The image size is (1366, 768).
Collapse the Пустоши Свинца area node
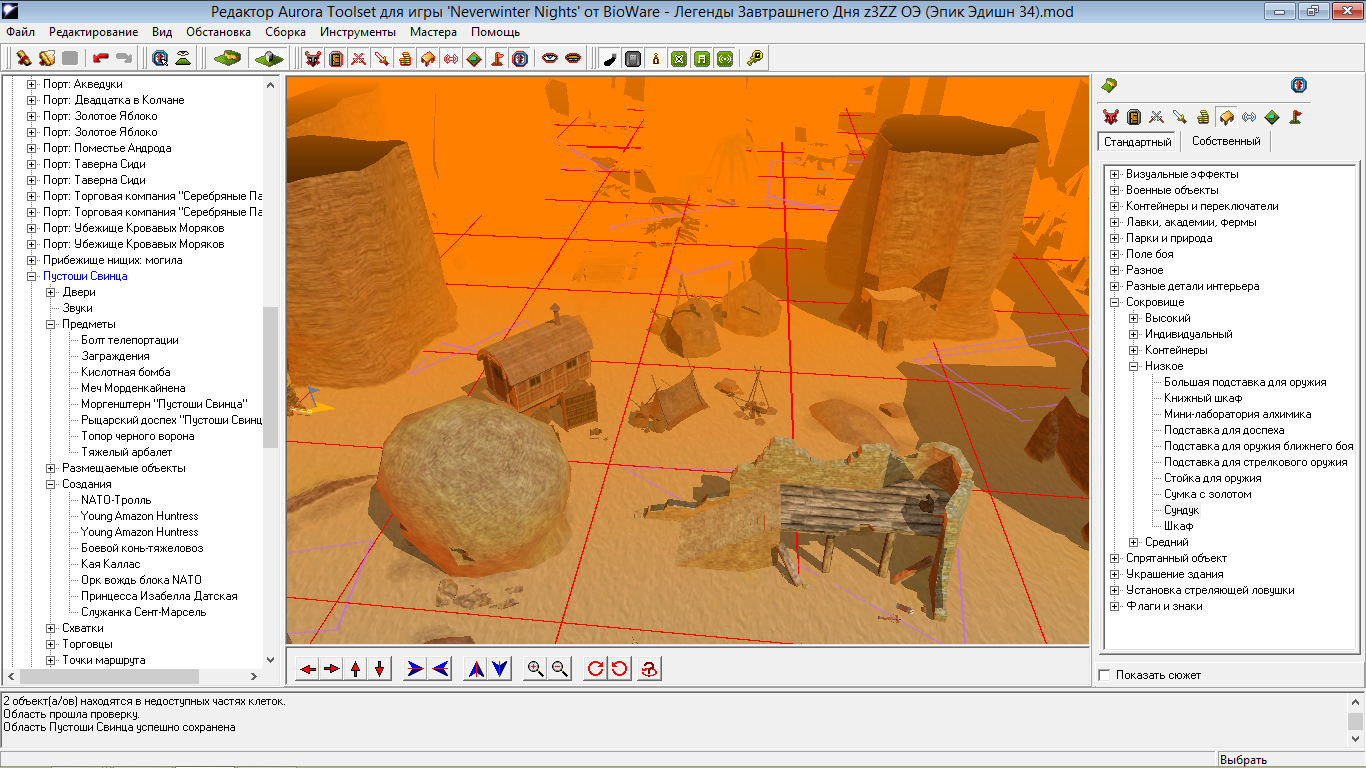32,276
